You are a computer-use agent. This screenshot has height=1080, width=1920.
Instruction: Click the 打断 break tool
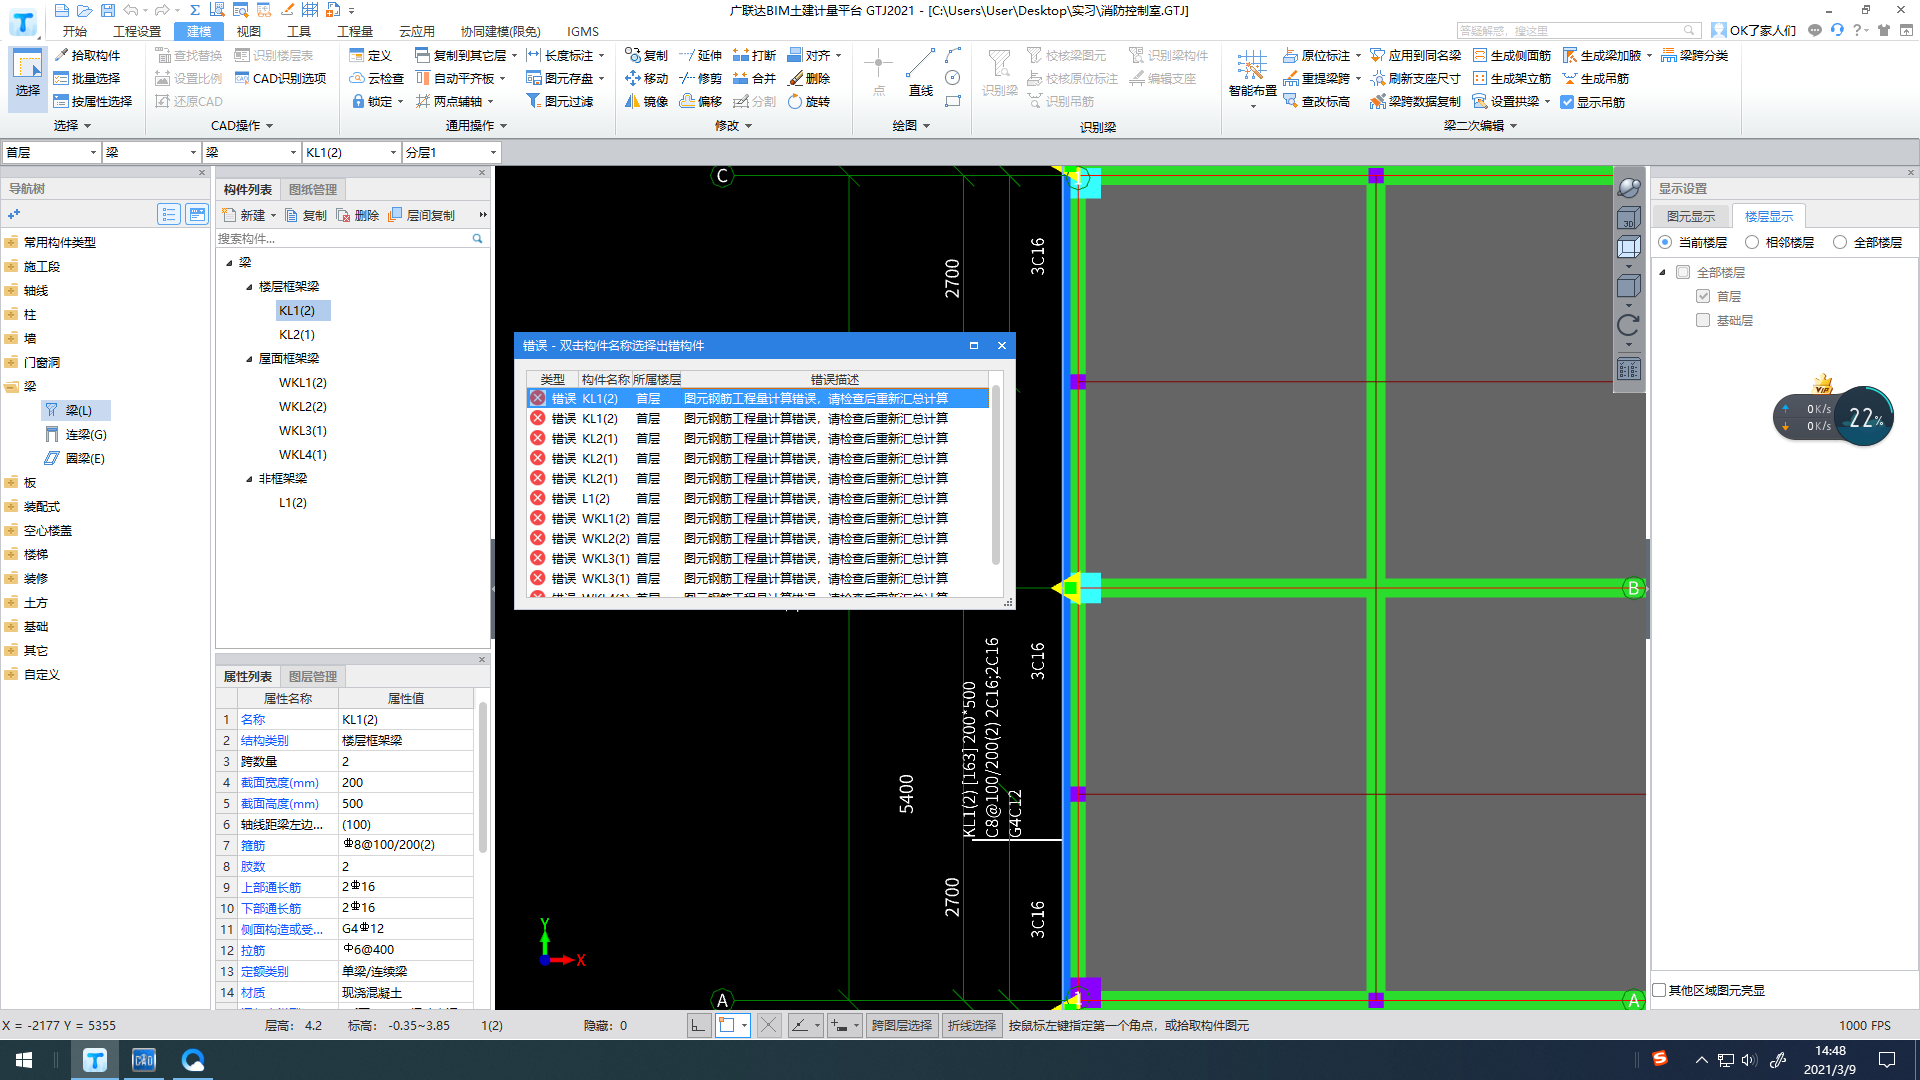754,55
